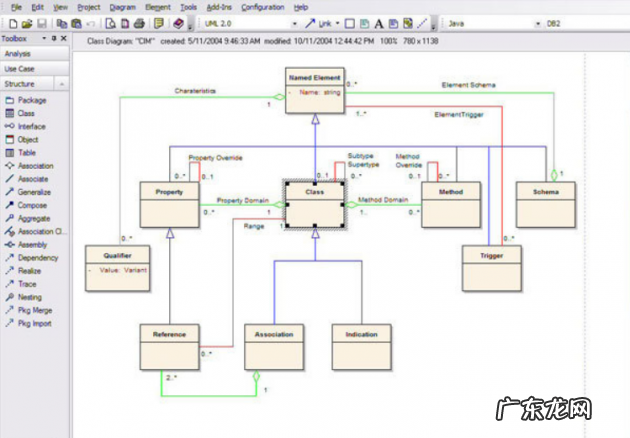Activate the Compose connector tool
The image size is (630, 438).
(x=32, y=204)
